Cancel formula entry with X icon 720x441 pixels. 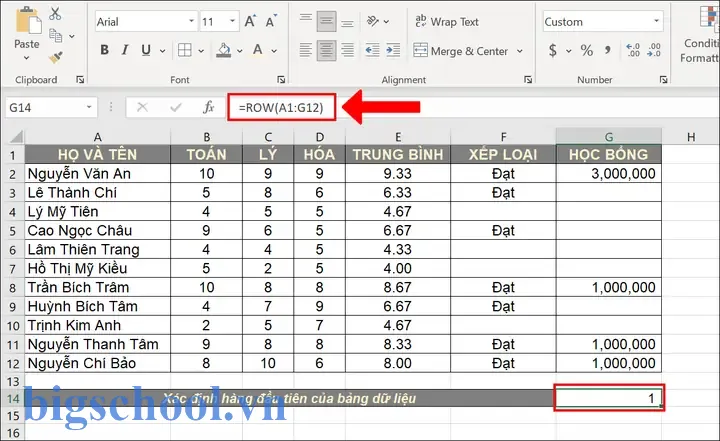pos(142,107)
